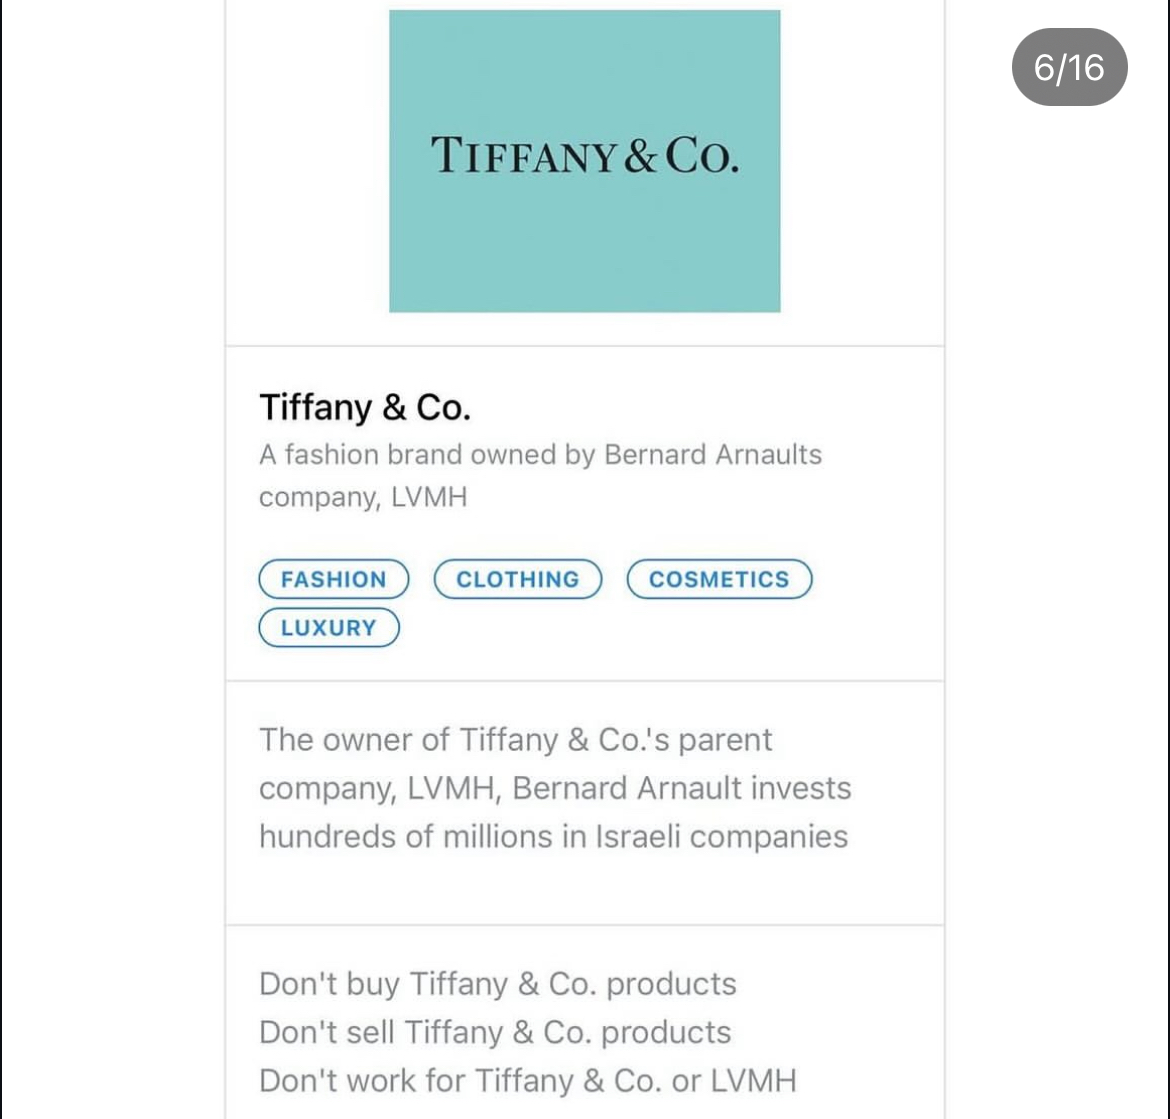Viewport: 1170px width, 1119px height.
Task: Click the 'The owner of Tiffany & Co.'s parent' line
Action: coord(516,740)
